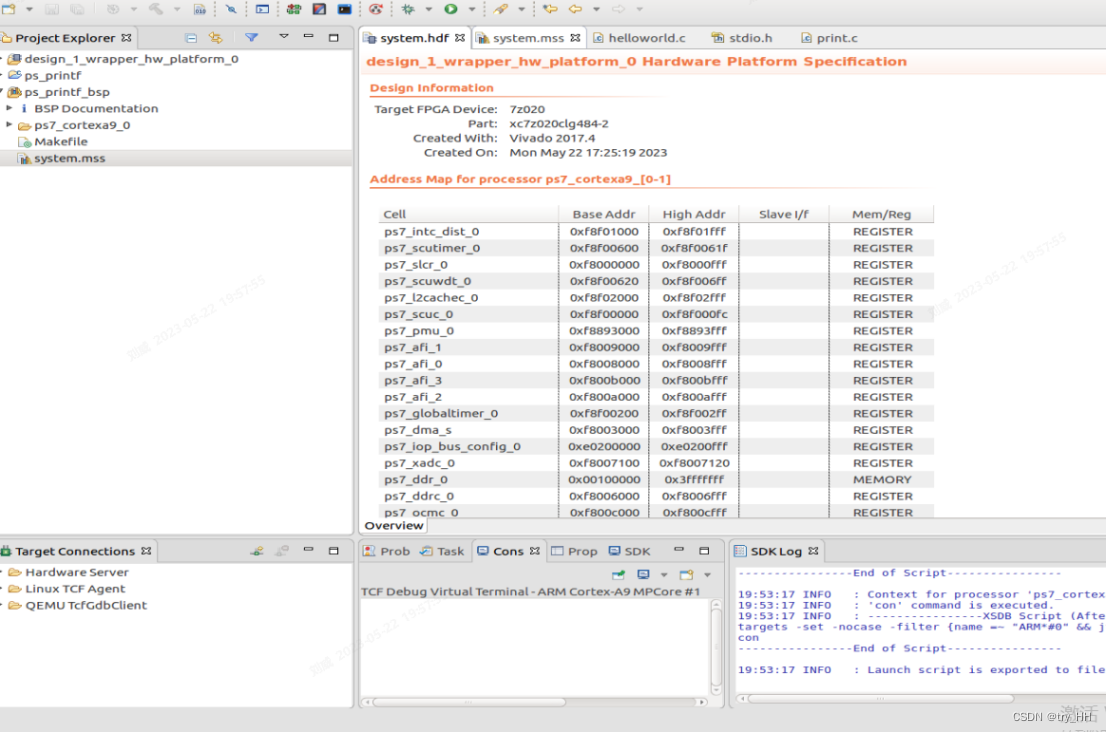Click the red circular target toolbar icon
Viewport: 1106px width, 733px height.
pos(376,9)
